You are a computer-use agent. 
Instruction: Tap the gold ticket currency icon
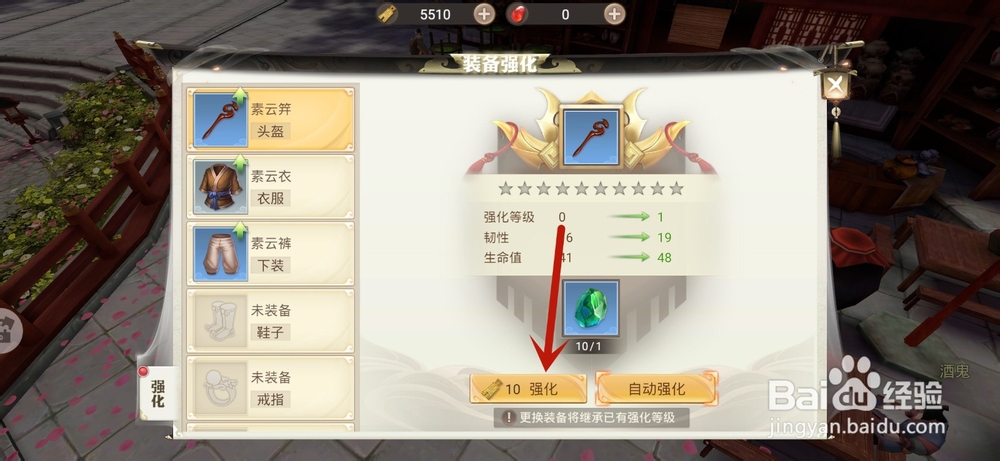tap(388, 14)
